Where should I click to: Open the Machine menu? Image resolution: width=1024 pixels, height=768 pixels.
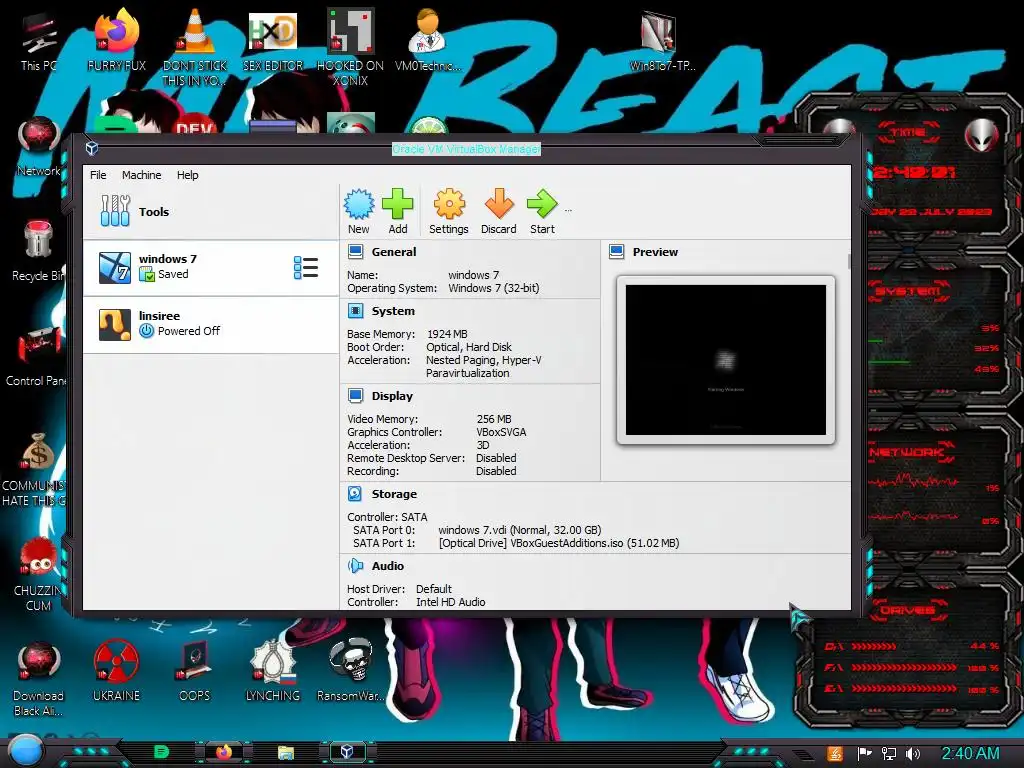tap(141, 175)
